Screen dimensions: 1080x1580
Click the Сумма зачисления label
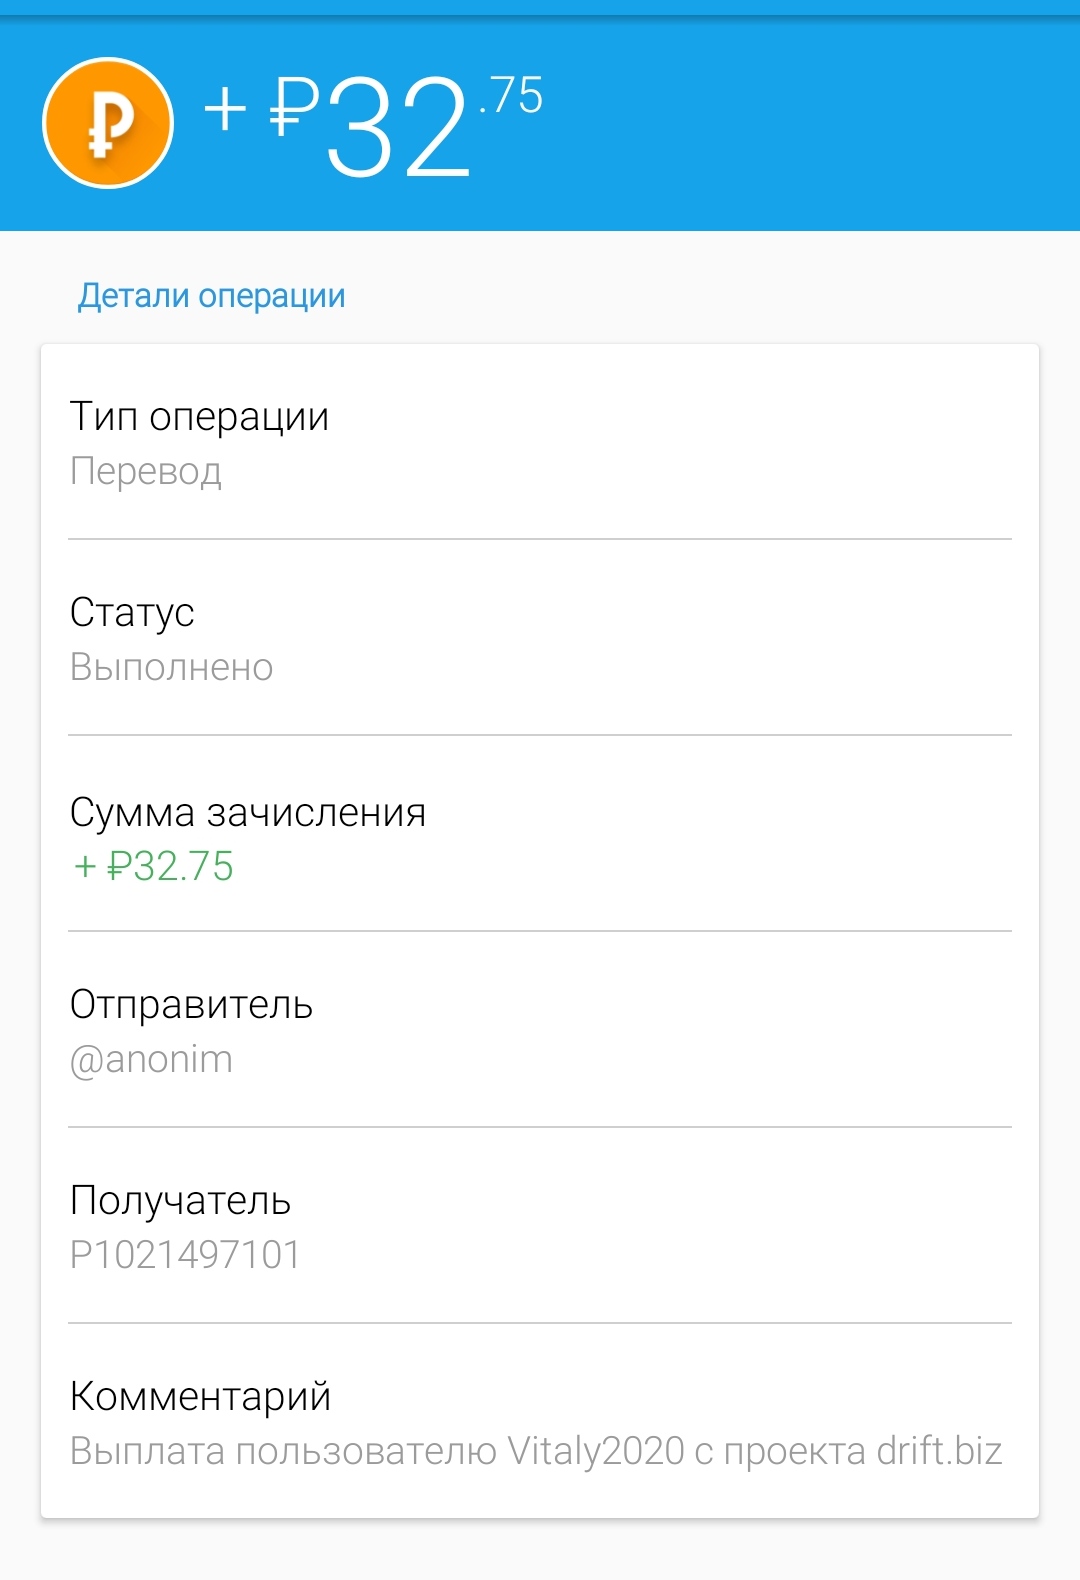click(248, 813)
